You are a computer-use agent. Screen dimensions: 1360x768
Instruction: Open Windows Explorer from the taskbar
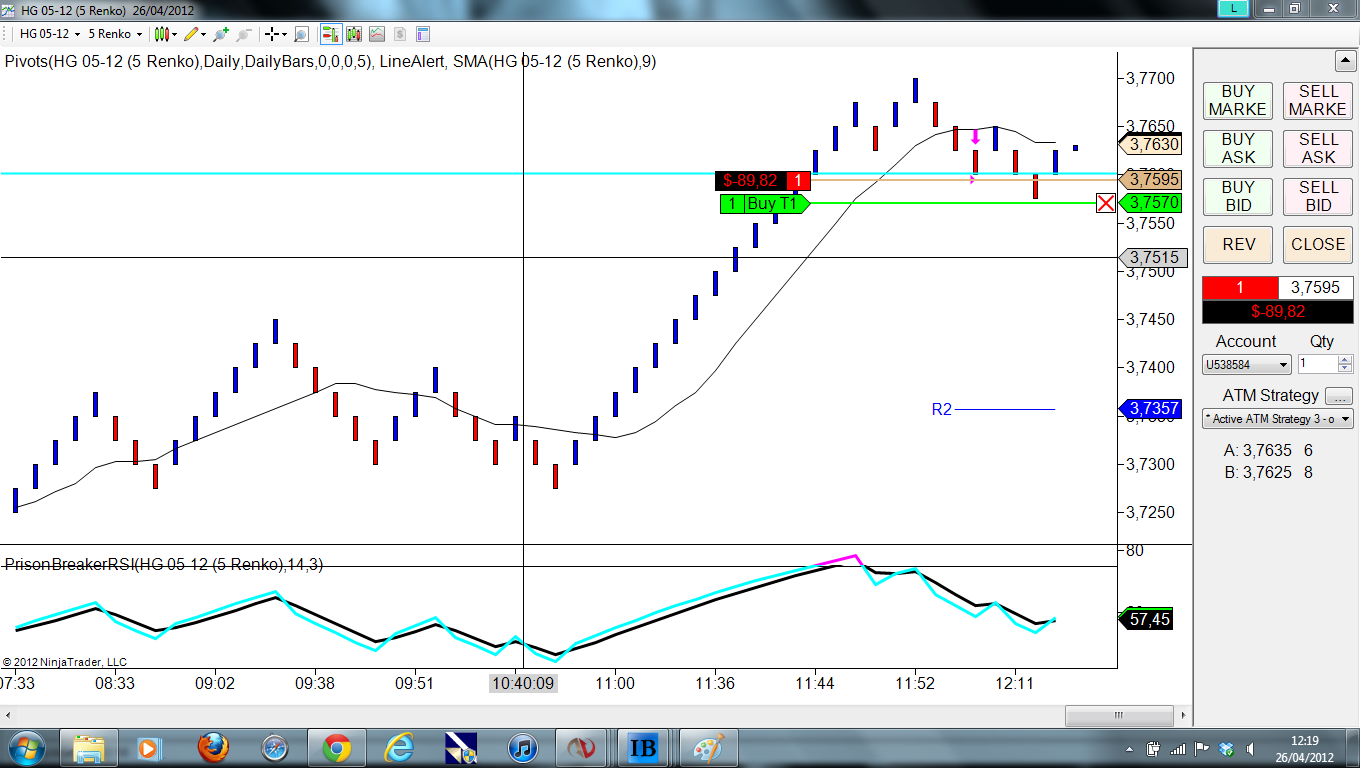[89, 747]
